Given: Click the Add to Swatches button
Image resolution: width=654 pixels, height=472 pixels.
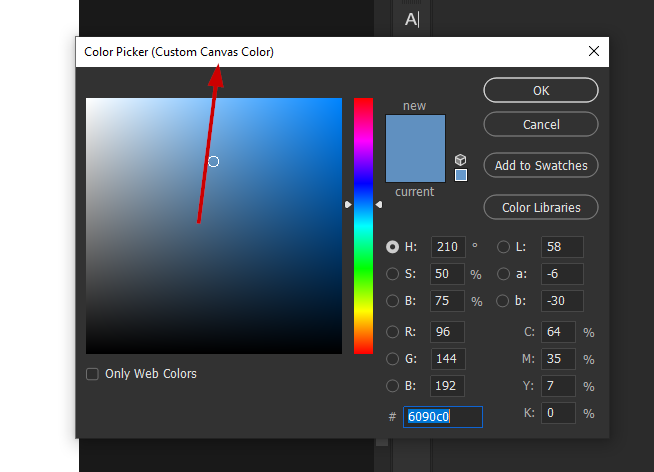Looking at the screenshot, I should coord(541,166).
